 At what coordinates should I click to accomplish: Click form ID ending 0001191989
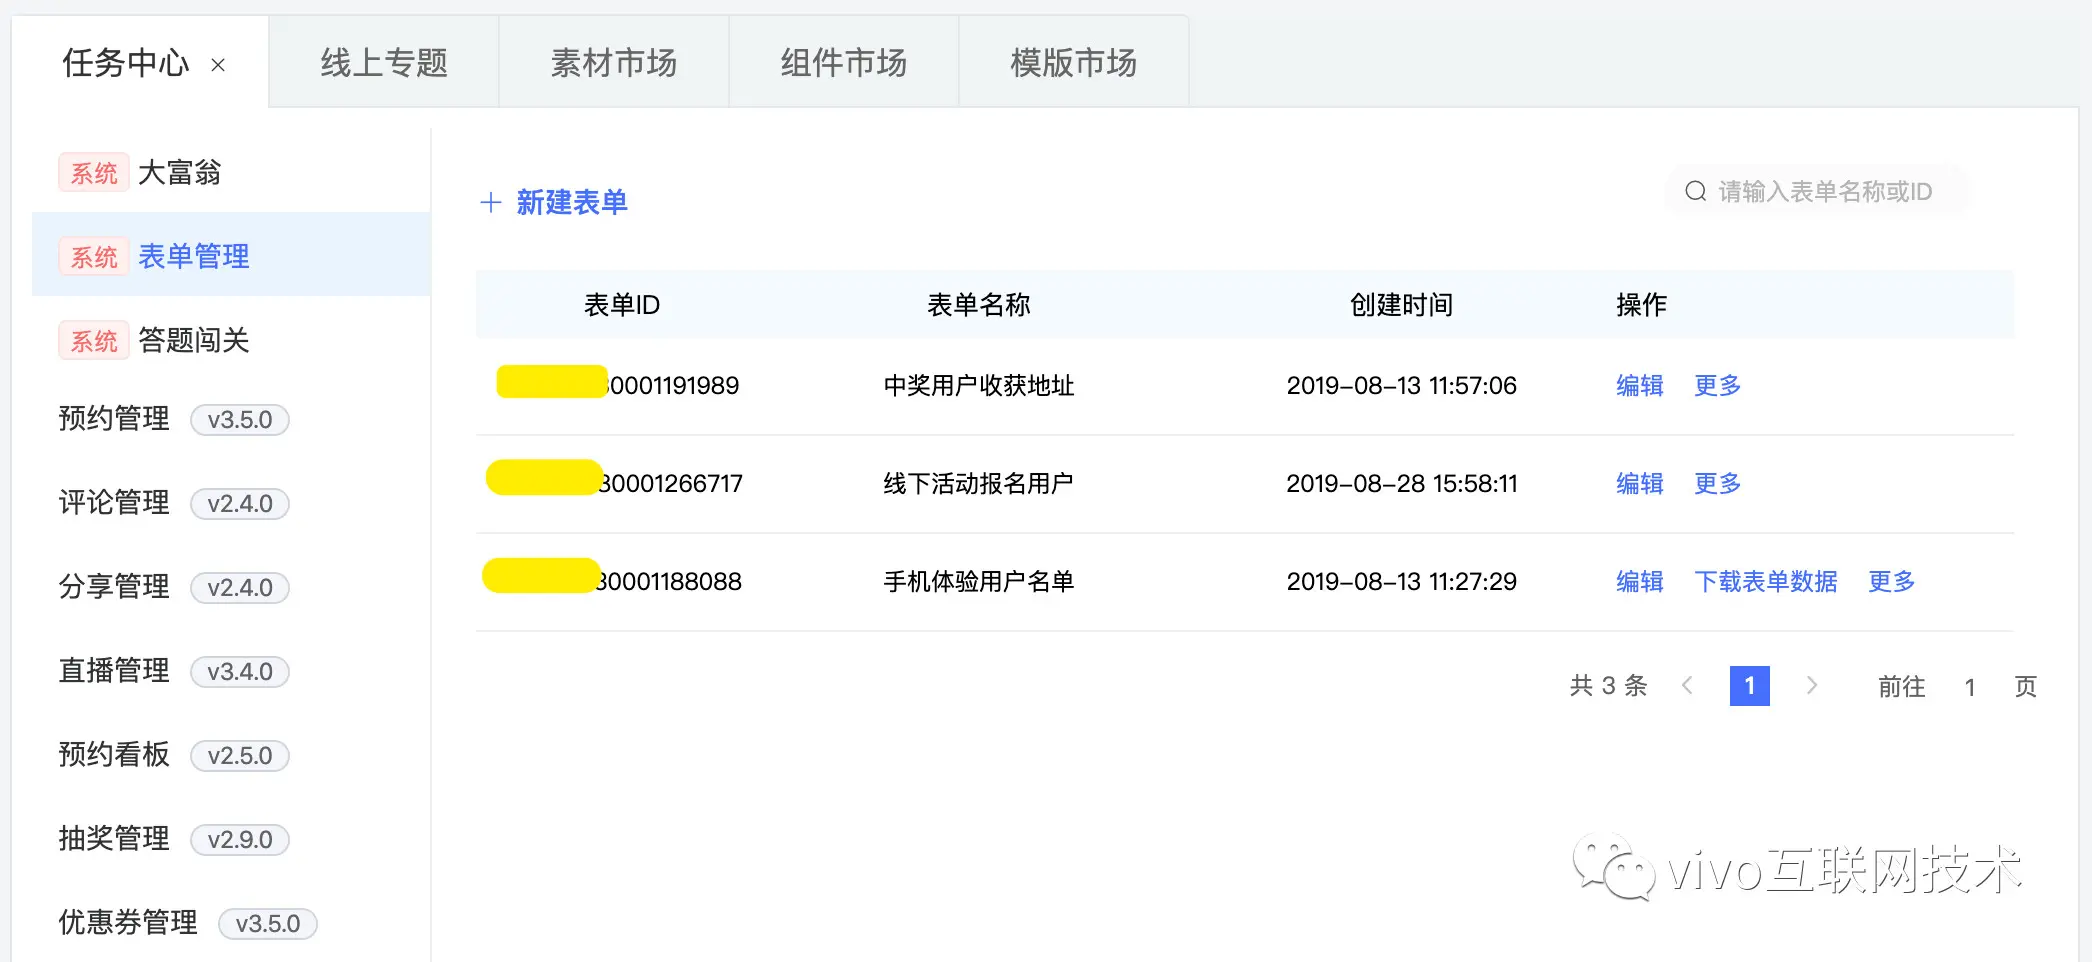tap(673, 385)
